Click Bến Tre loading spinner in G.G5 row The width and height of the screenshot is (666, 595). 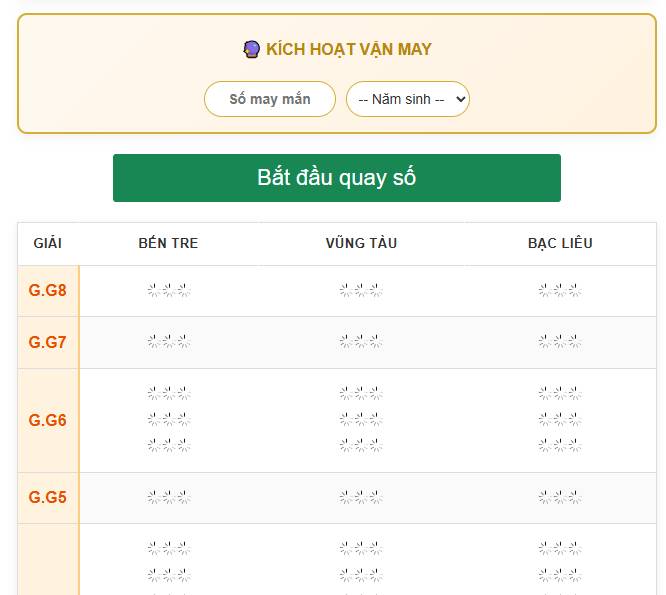(169, 497)
